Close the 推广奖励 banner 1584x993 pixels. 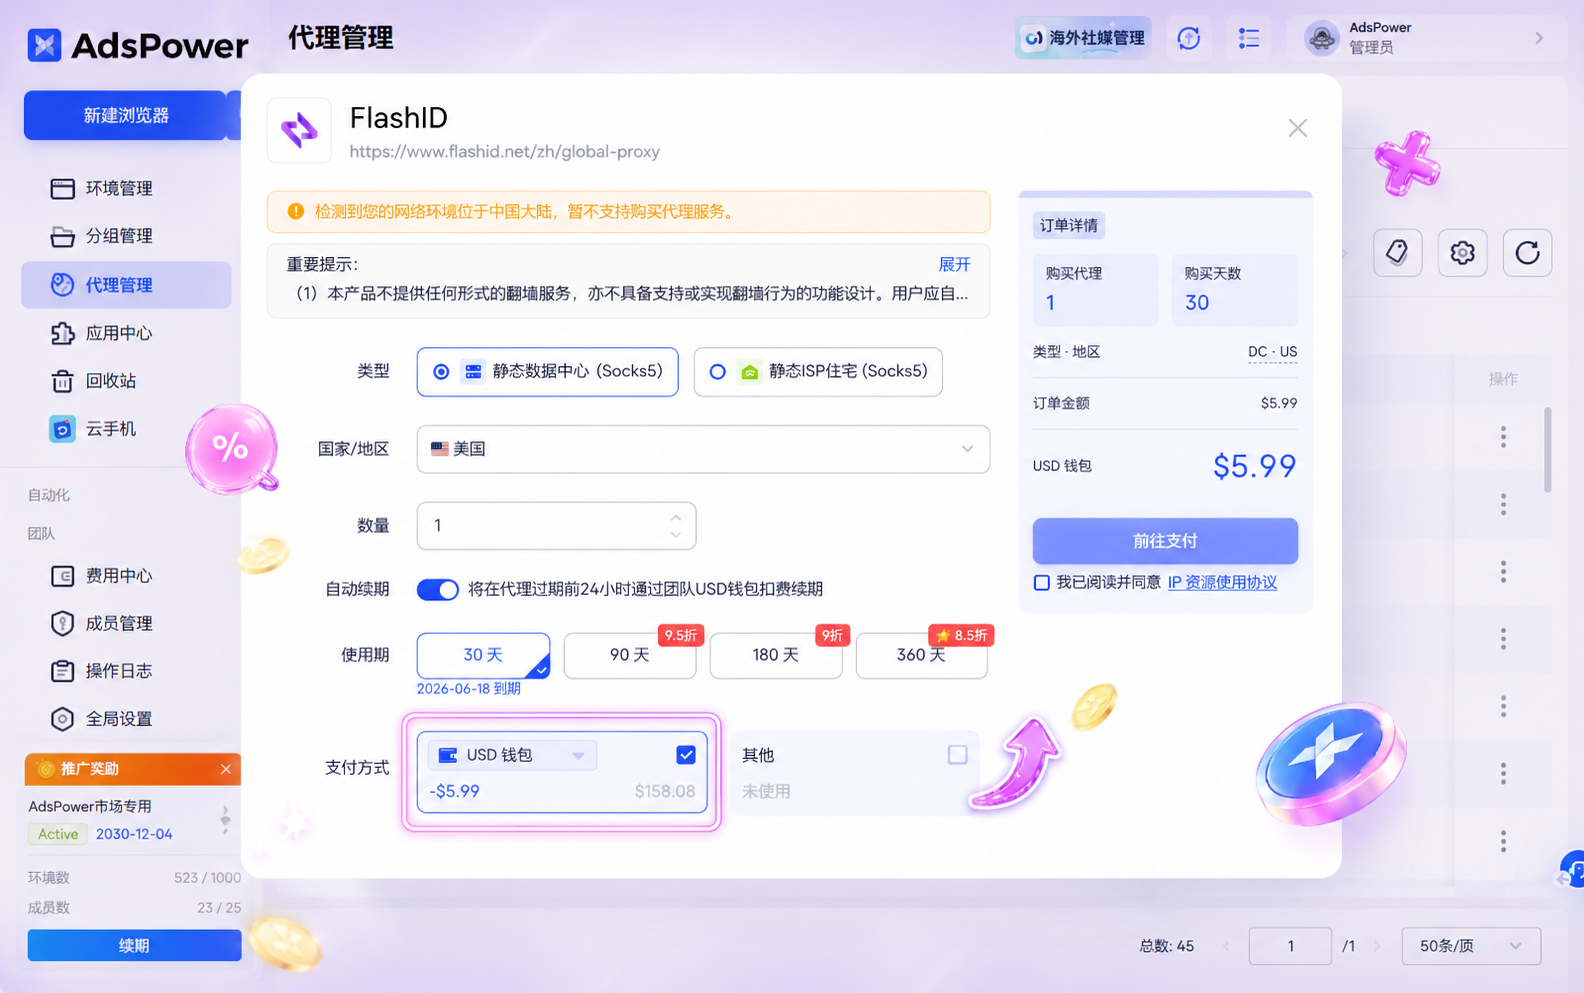[x=226, y=769]
